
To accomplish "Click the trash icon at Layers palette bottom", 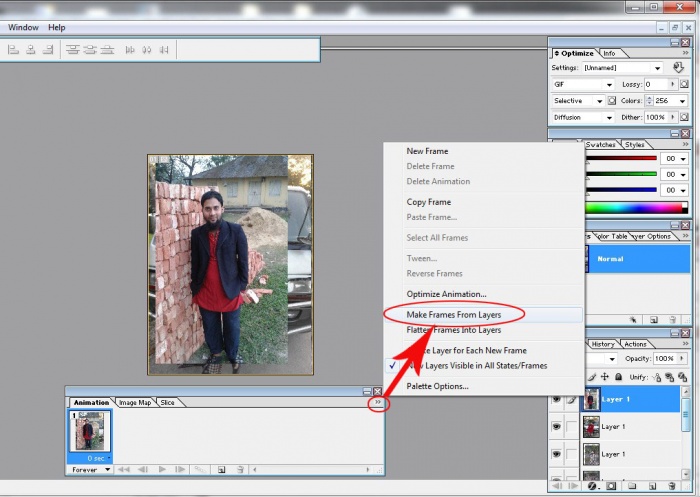I will click(669, 487).
